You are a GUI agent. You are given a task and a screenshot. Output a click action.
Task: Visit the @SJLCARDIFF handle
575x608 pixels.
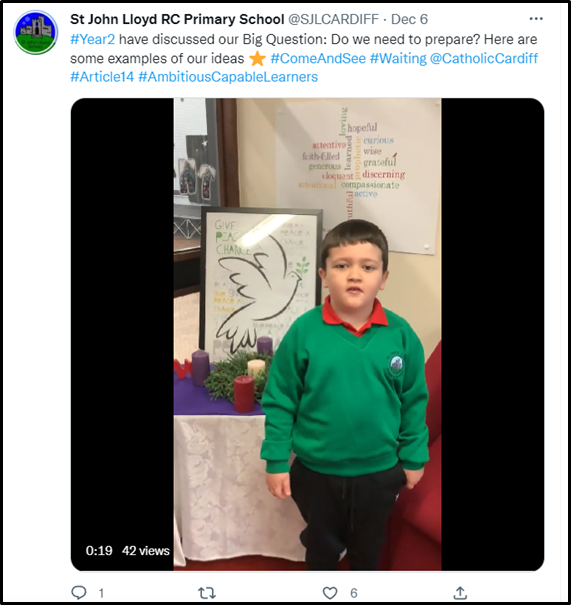point(335,19)
